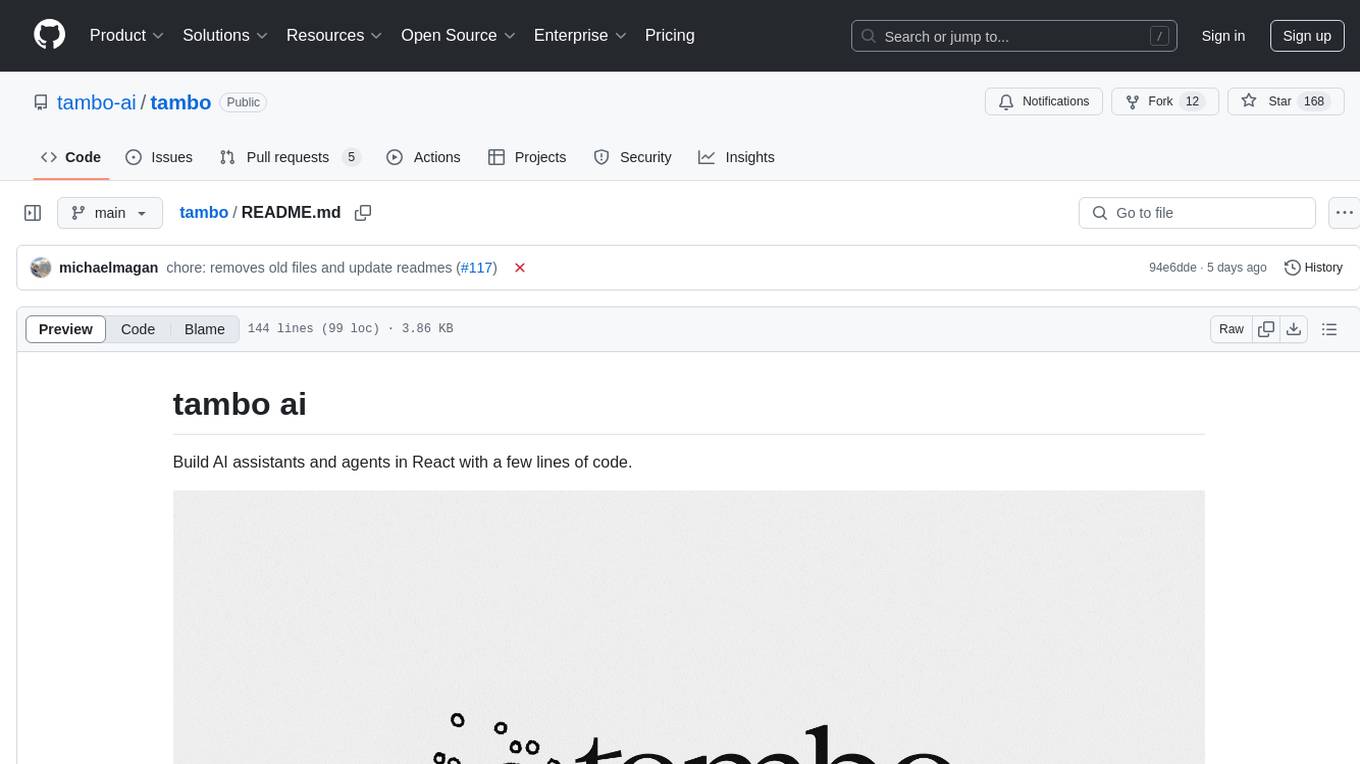
Task: Switch to the Code tab
Action: (x=71, y=157)
